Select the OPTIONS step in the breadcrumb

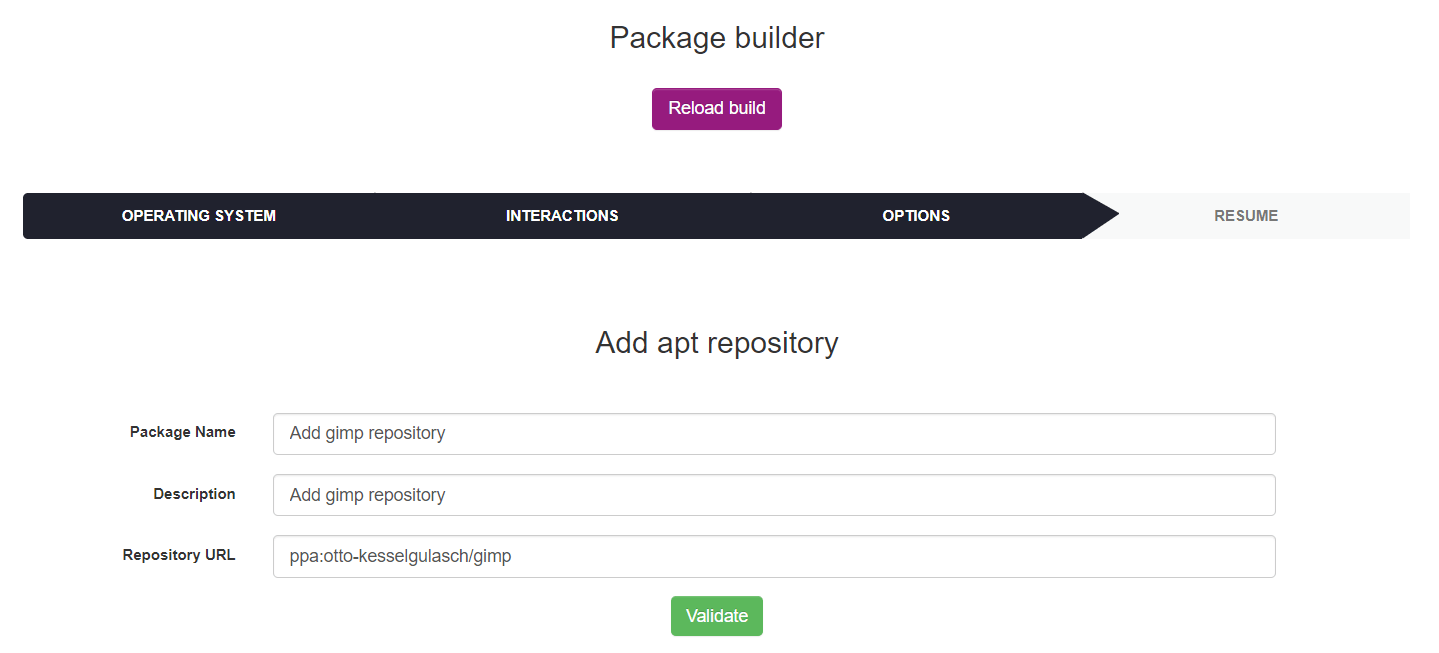(915, 215)
